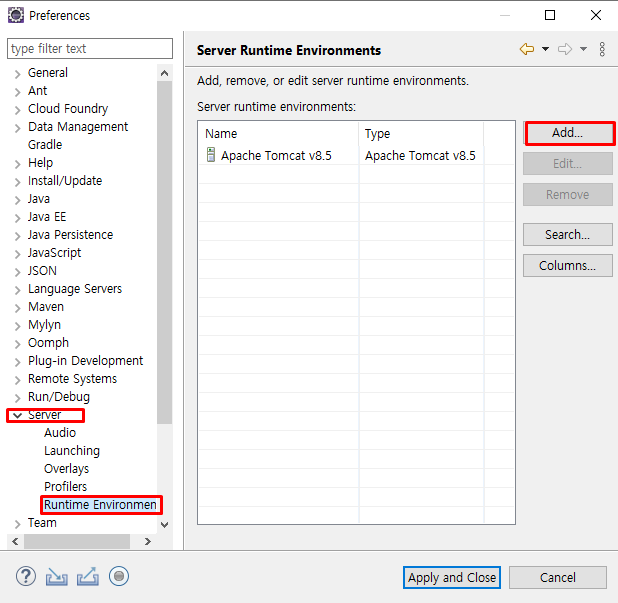Select the JavaScript category
Viewport: 618px width, 603px height.
(x=54, y=253)
